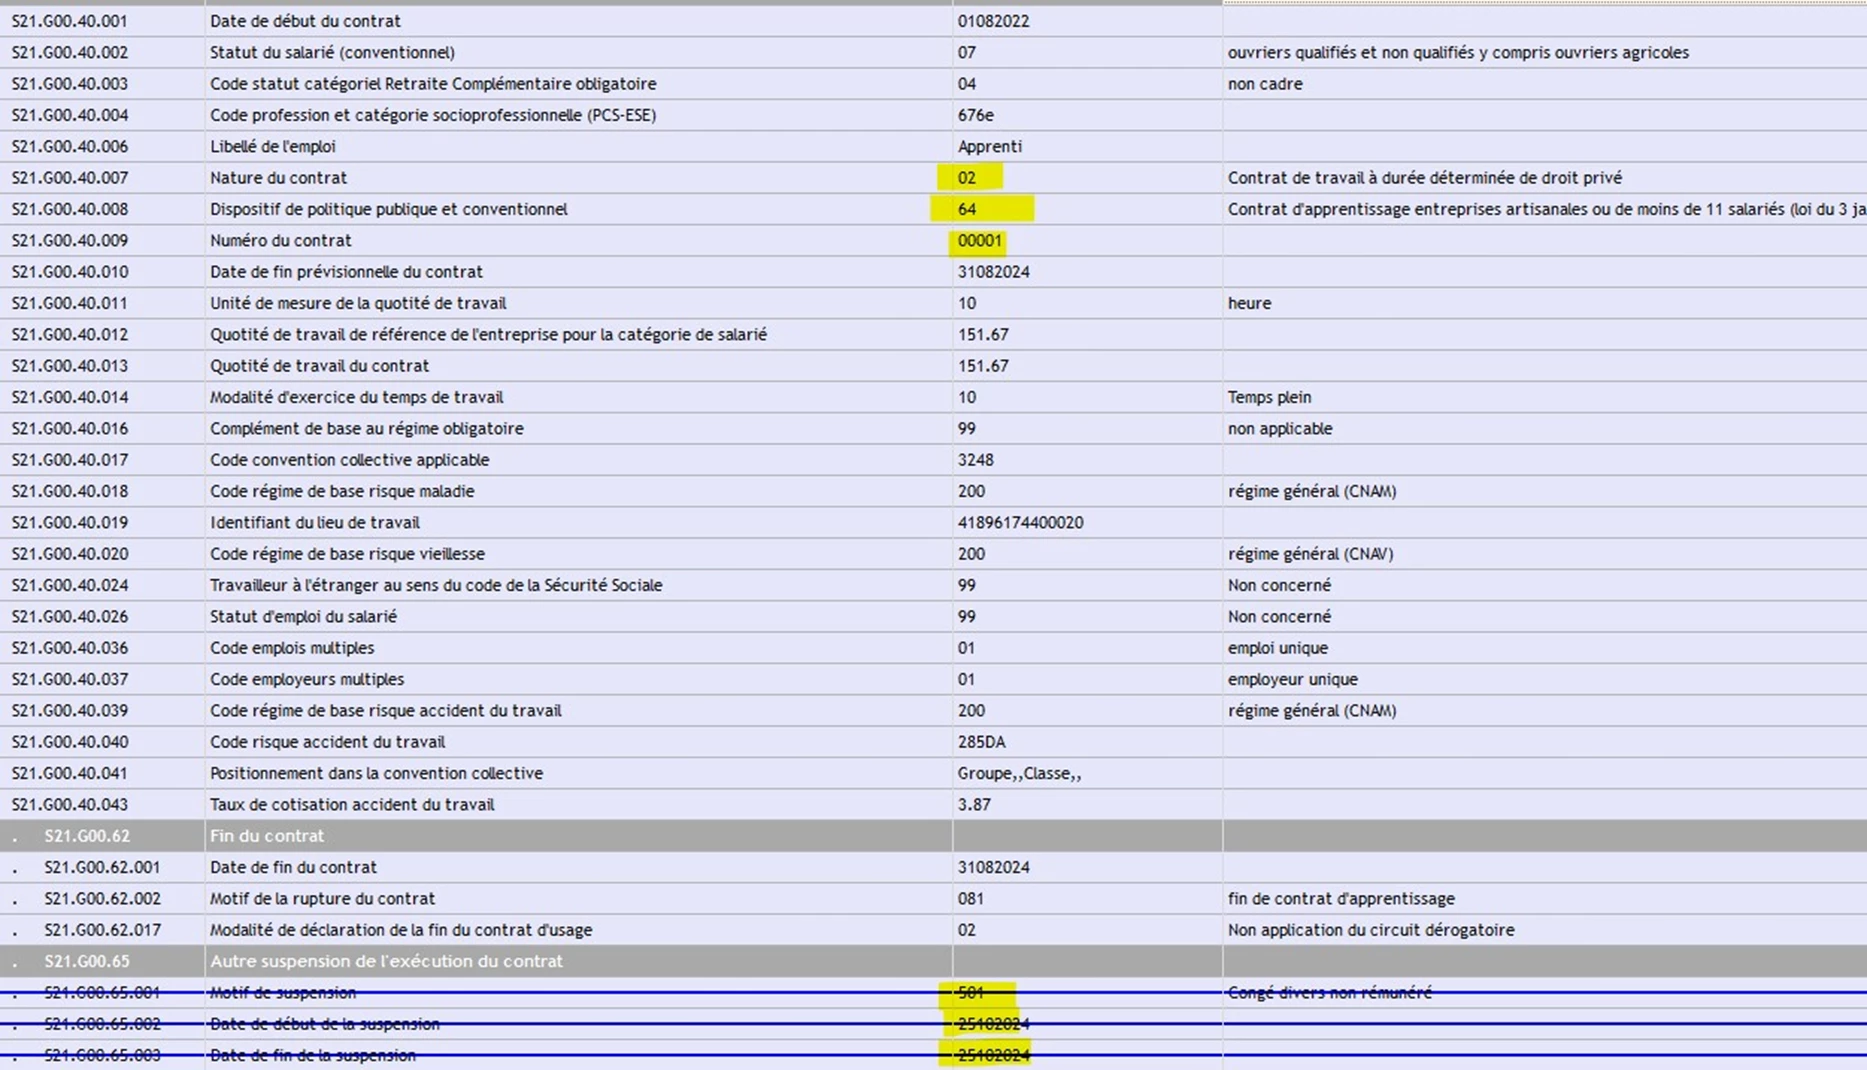Click the label 'Taux de cotisation accident du travail'
1867x1070 pixels.
point(352,804)
